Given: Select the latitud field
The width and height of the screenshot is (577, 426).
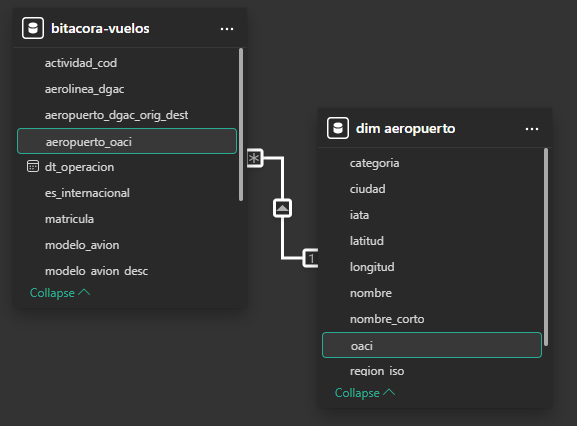Looking at the screenshot, I should (432, 241).
